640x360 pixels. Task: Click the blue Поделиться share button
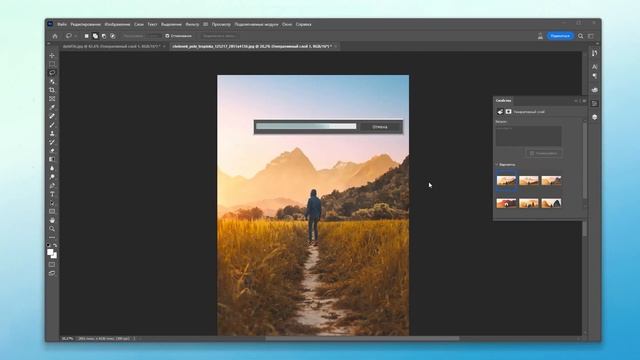[560, 36]
